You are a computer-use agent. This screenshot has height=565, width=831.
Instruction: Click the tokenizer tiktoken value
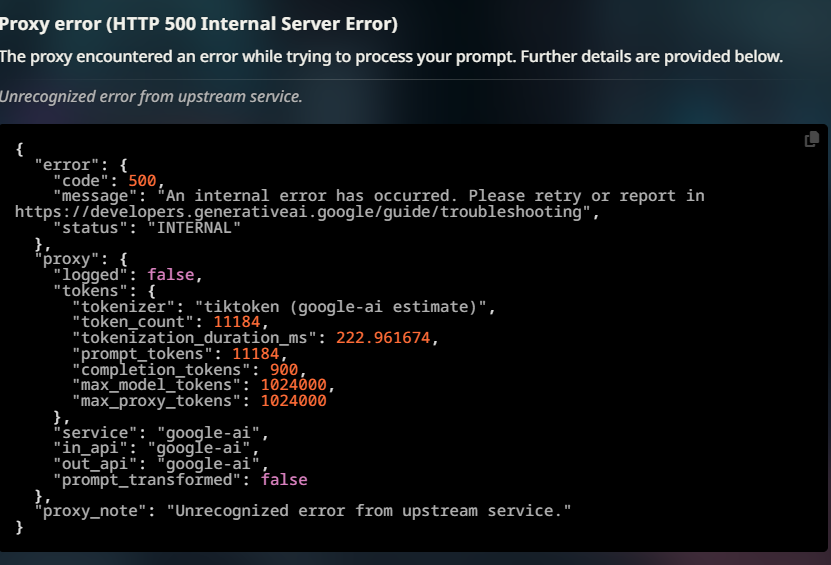tap(340, 306)
